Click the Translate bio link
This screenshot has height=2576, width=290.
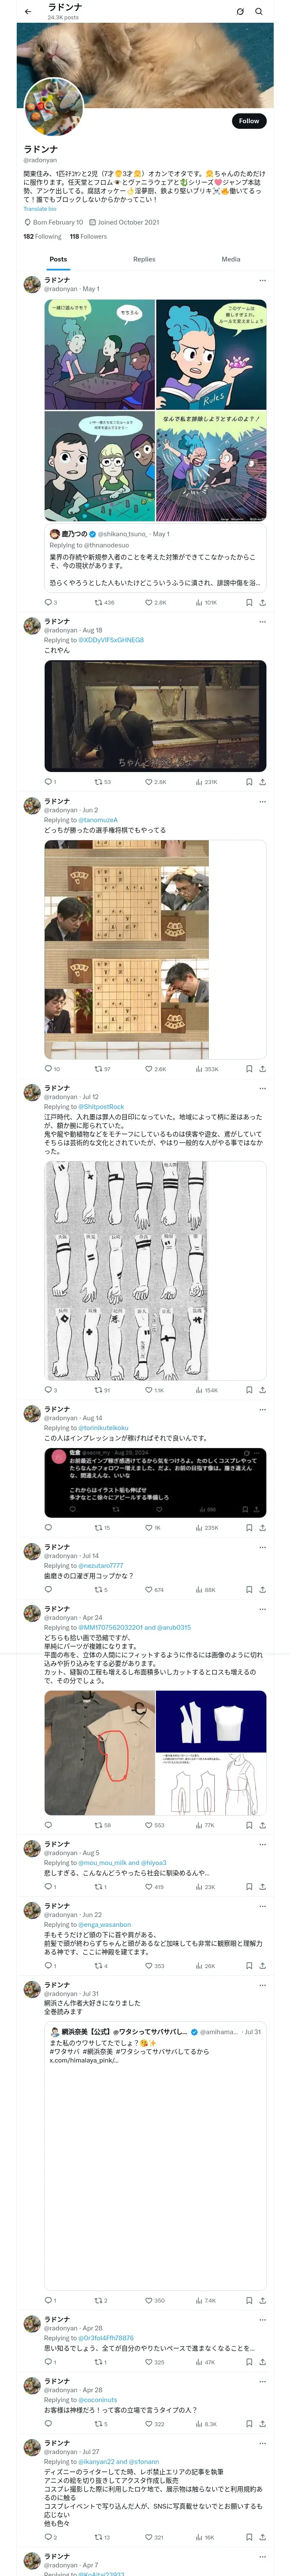[40, 209]
